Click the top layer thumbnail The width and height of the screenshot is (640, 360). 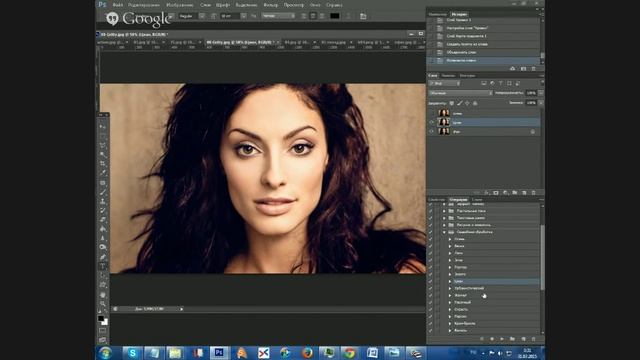pos(444,113)
